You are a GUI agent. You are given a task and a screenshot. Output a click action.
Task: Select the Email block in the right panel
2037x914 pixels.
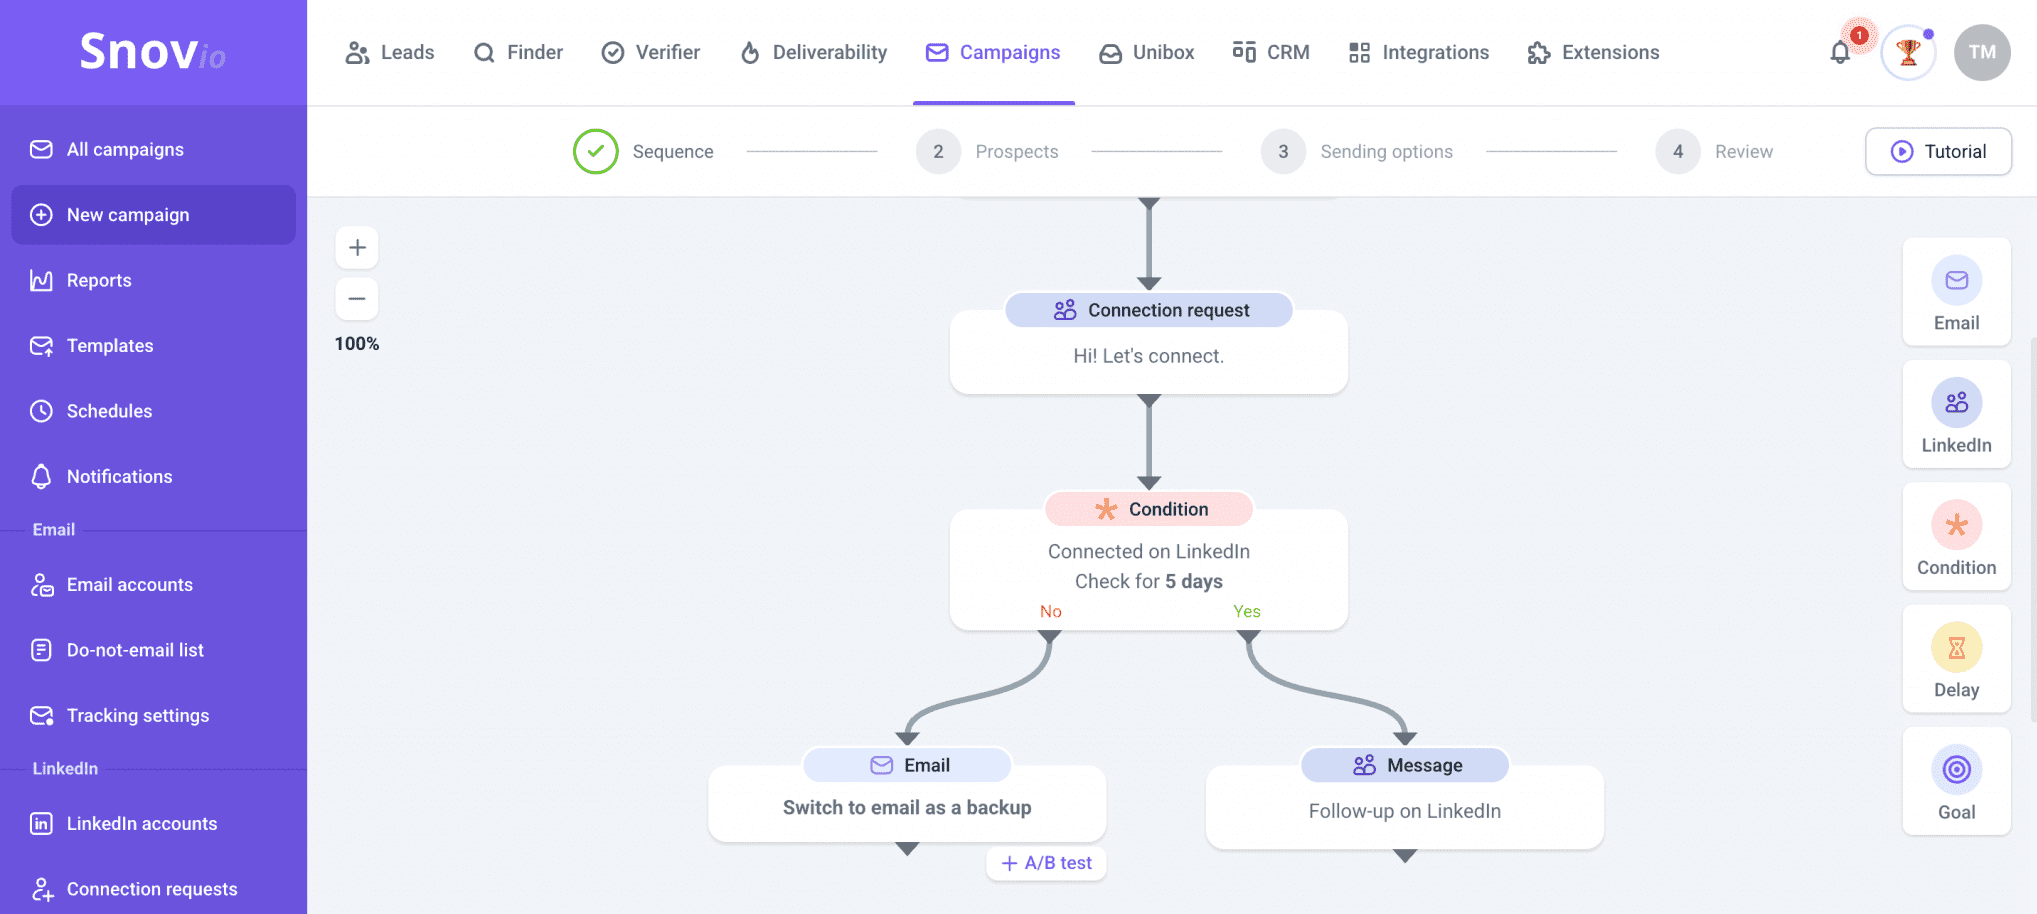click(x=1956, y=292)
